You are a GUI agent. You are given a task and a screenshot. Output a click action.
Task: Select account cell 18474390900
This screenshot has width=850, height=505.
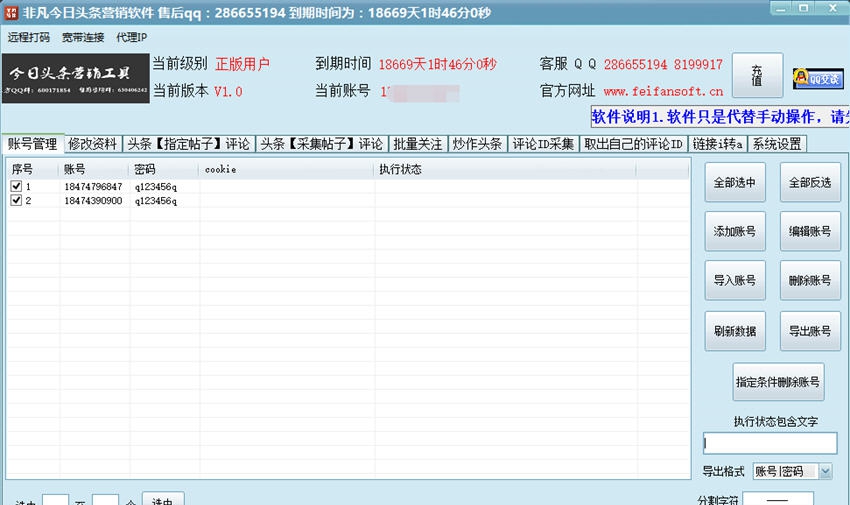click(x=93, y=200)
